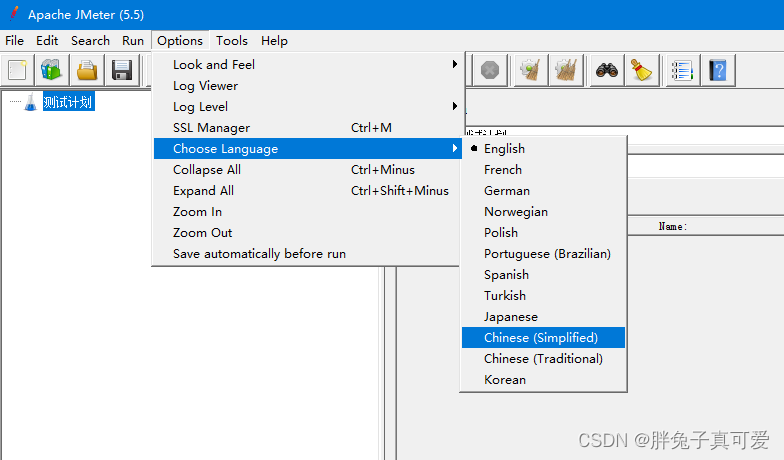This screenshot has width=784, height=460.
Task: Expand the Look and Feel submenu
Action: (x=308, y=64)
